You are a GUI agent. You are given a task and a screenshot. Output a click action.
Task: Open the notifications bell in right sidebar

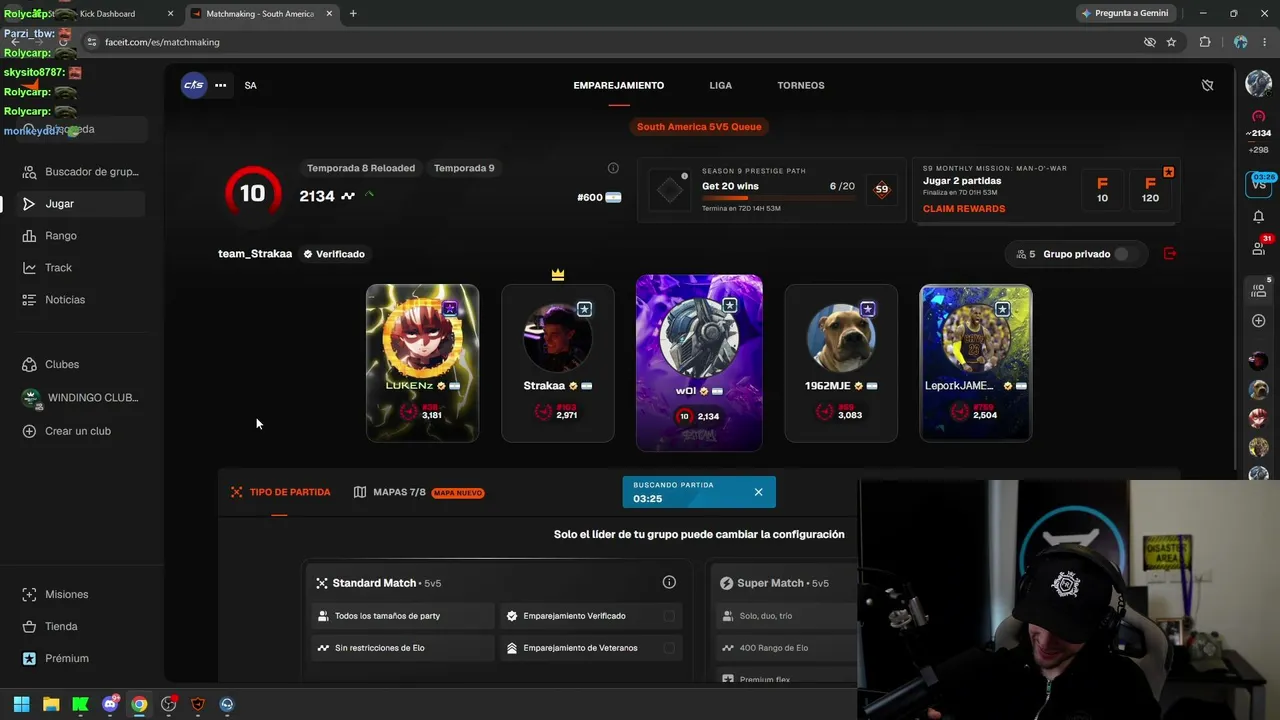1258,217
